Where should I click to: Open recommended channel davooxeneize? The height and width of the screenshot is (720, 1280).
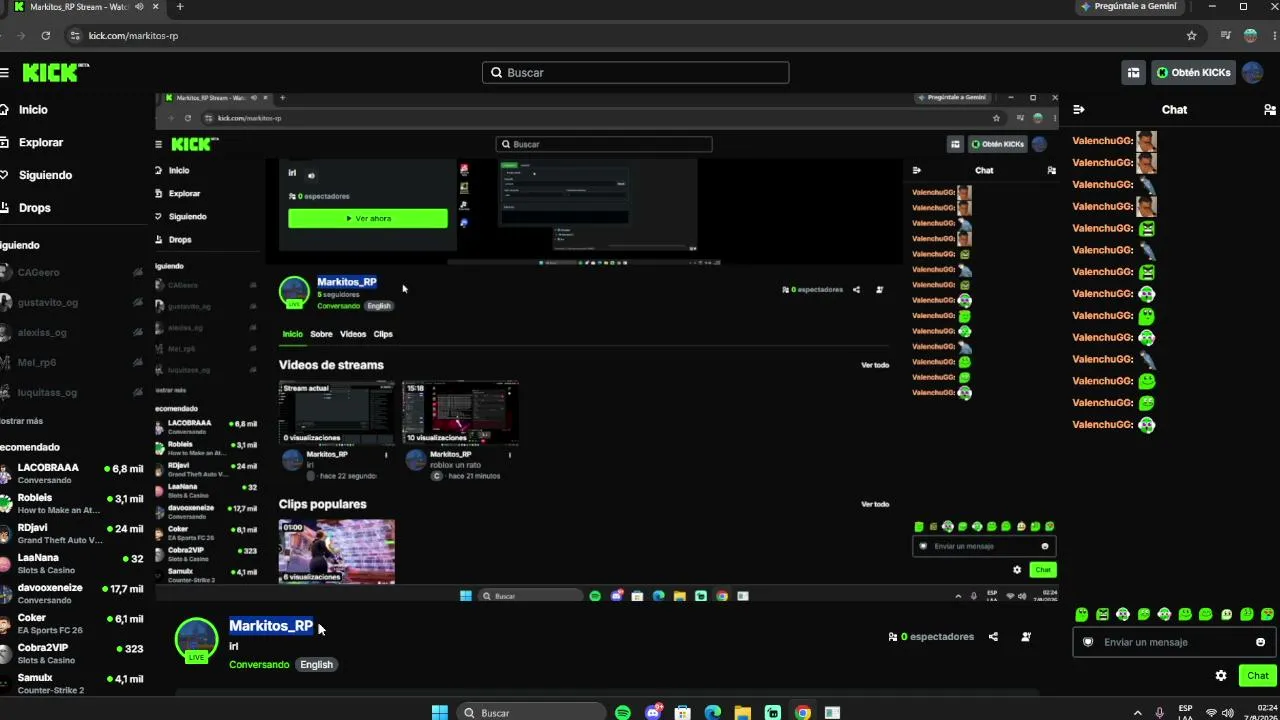pos(72,594)
